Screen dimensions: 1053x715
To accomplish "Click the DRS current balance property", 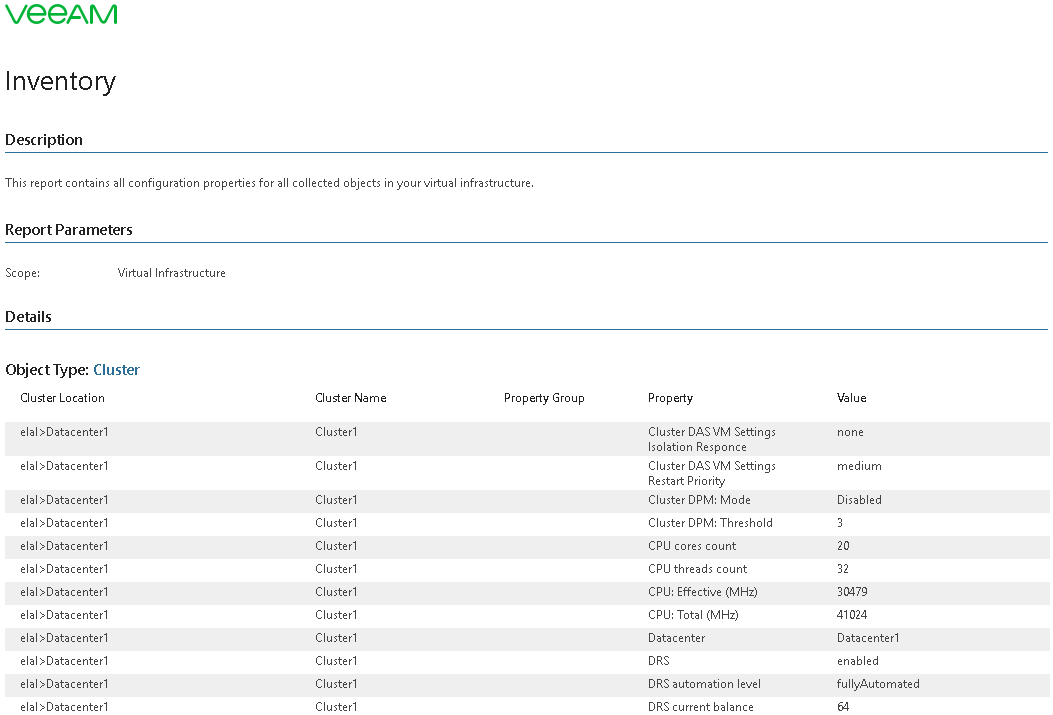I will click(x=701, y=707).
